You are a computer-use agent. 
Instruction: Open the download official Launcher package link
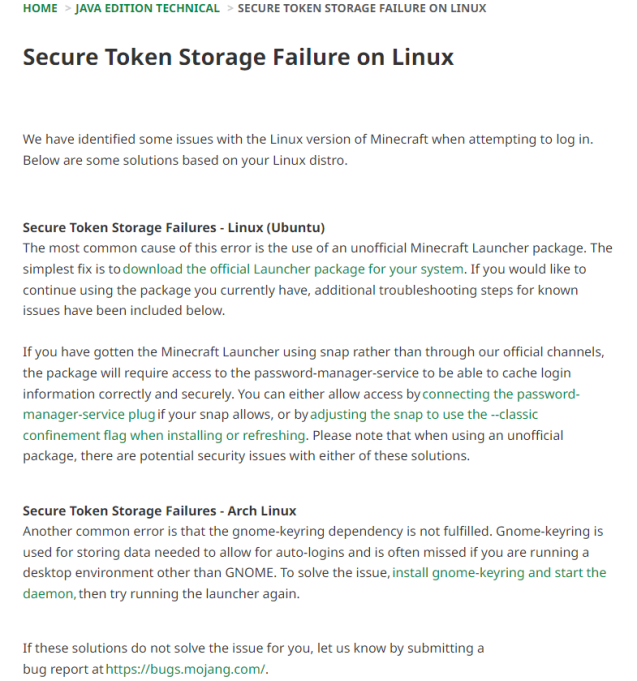coord(294,269)
